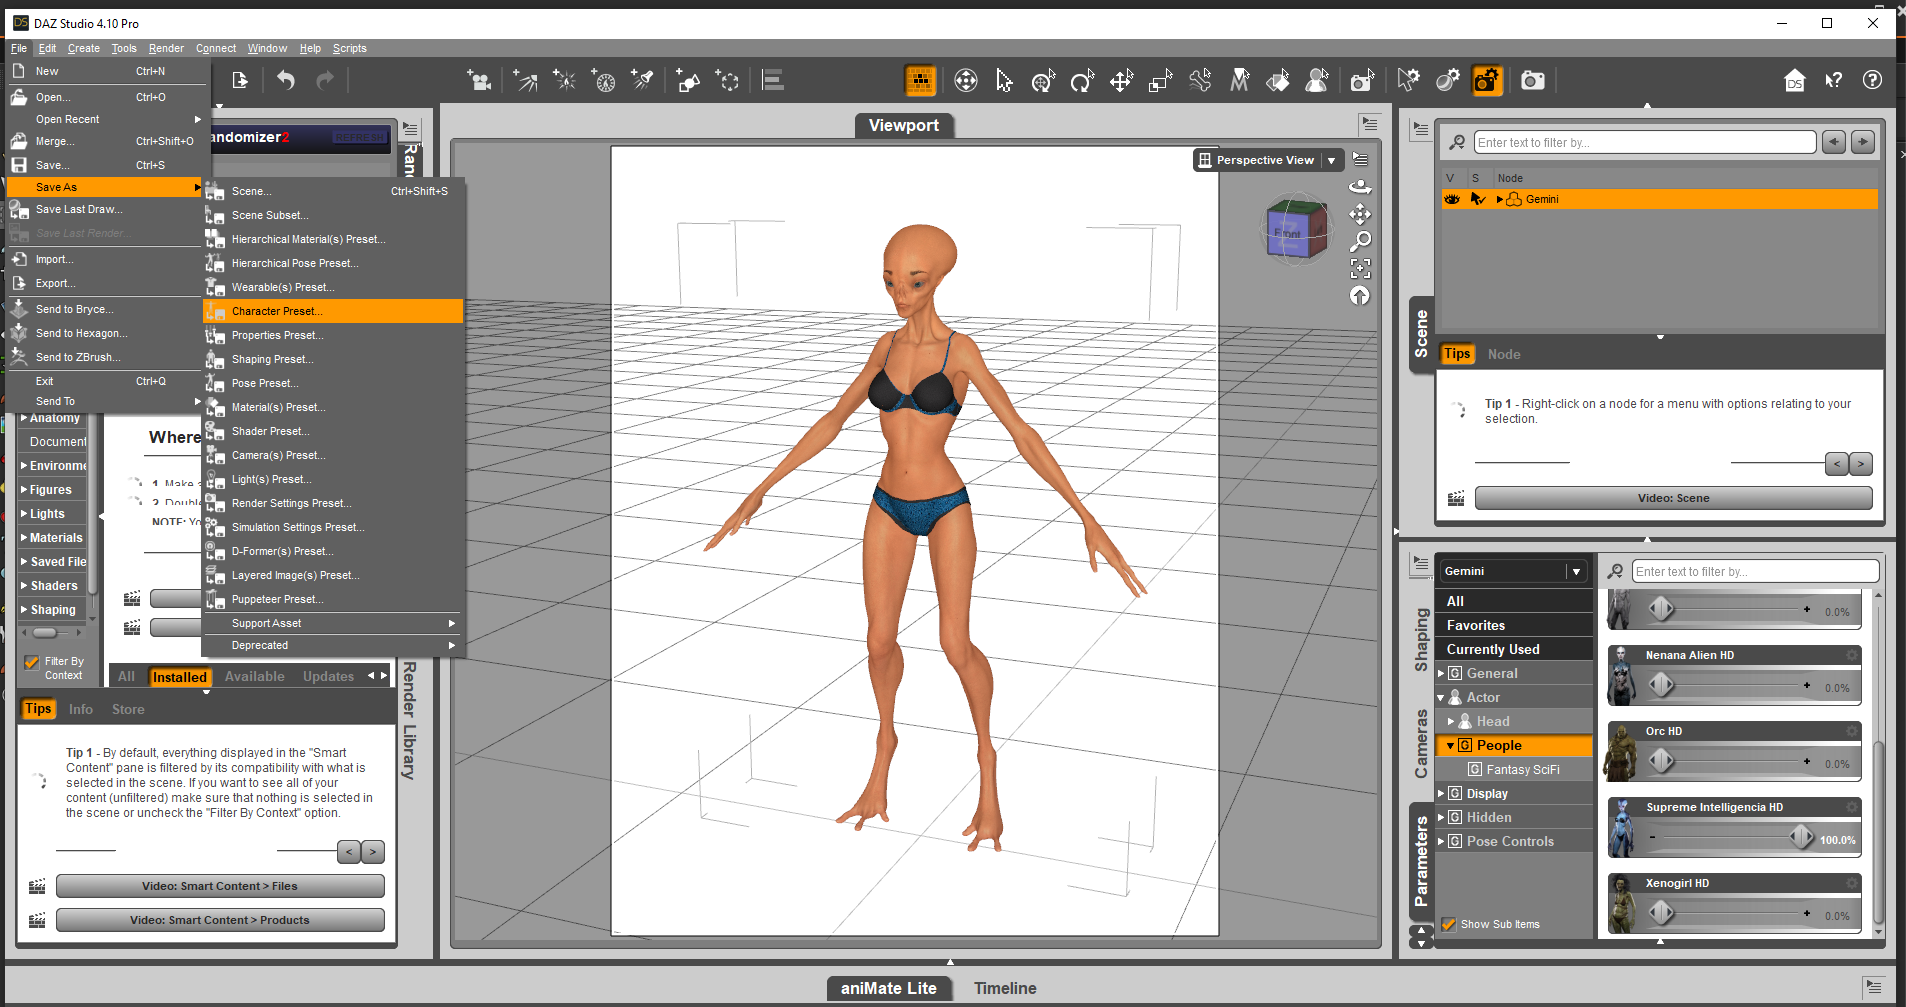
Task: Click the What's This help pointer icon
Action: [1834, 81]
